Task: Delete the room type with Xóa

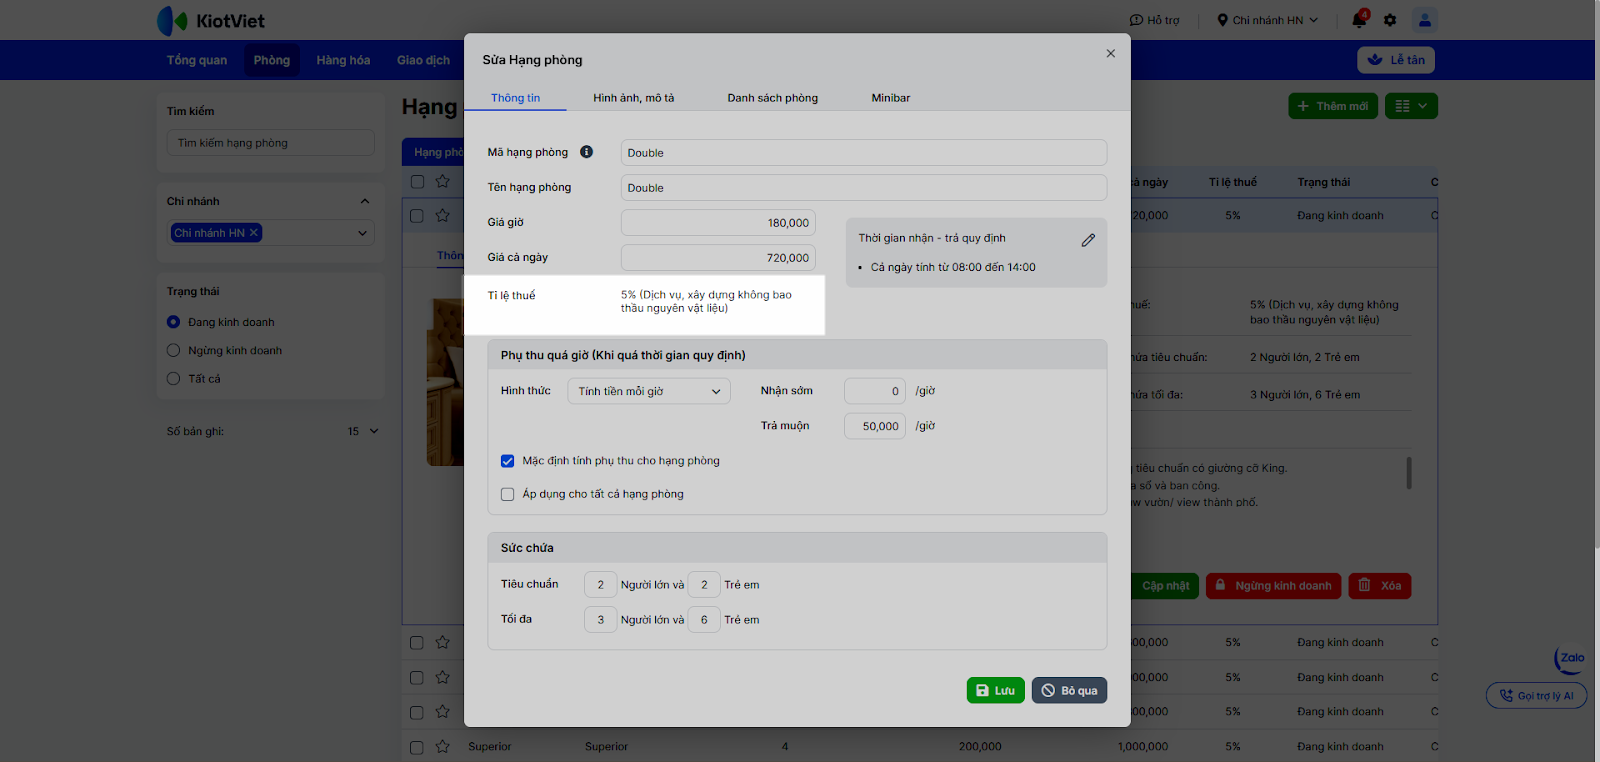Action: point(1380,586)
